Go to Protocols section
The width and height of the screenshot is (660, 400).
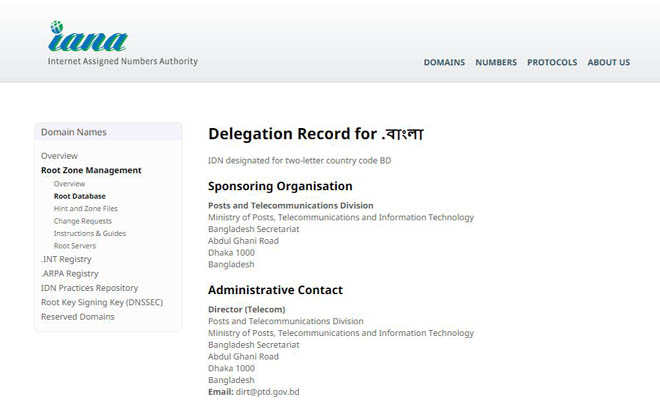point(552,62)
